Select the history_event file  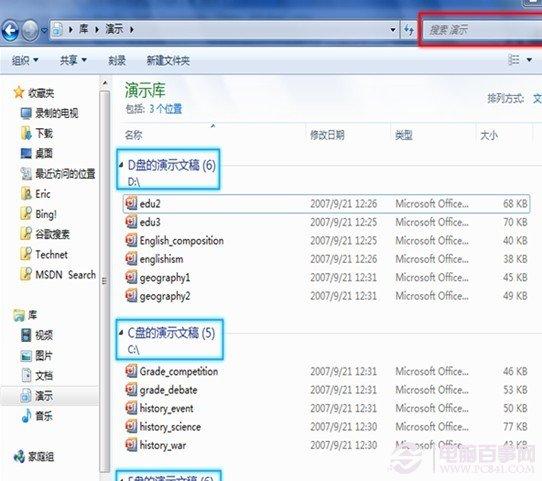pos(159,408)
